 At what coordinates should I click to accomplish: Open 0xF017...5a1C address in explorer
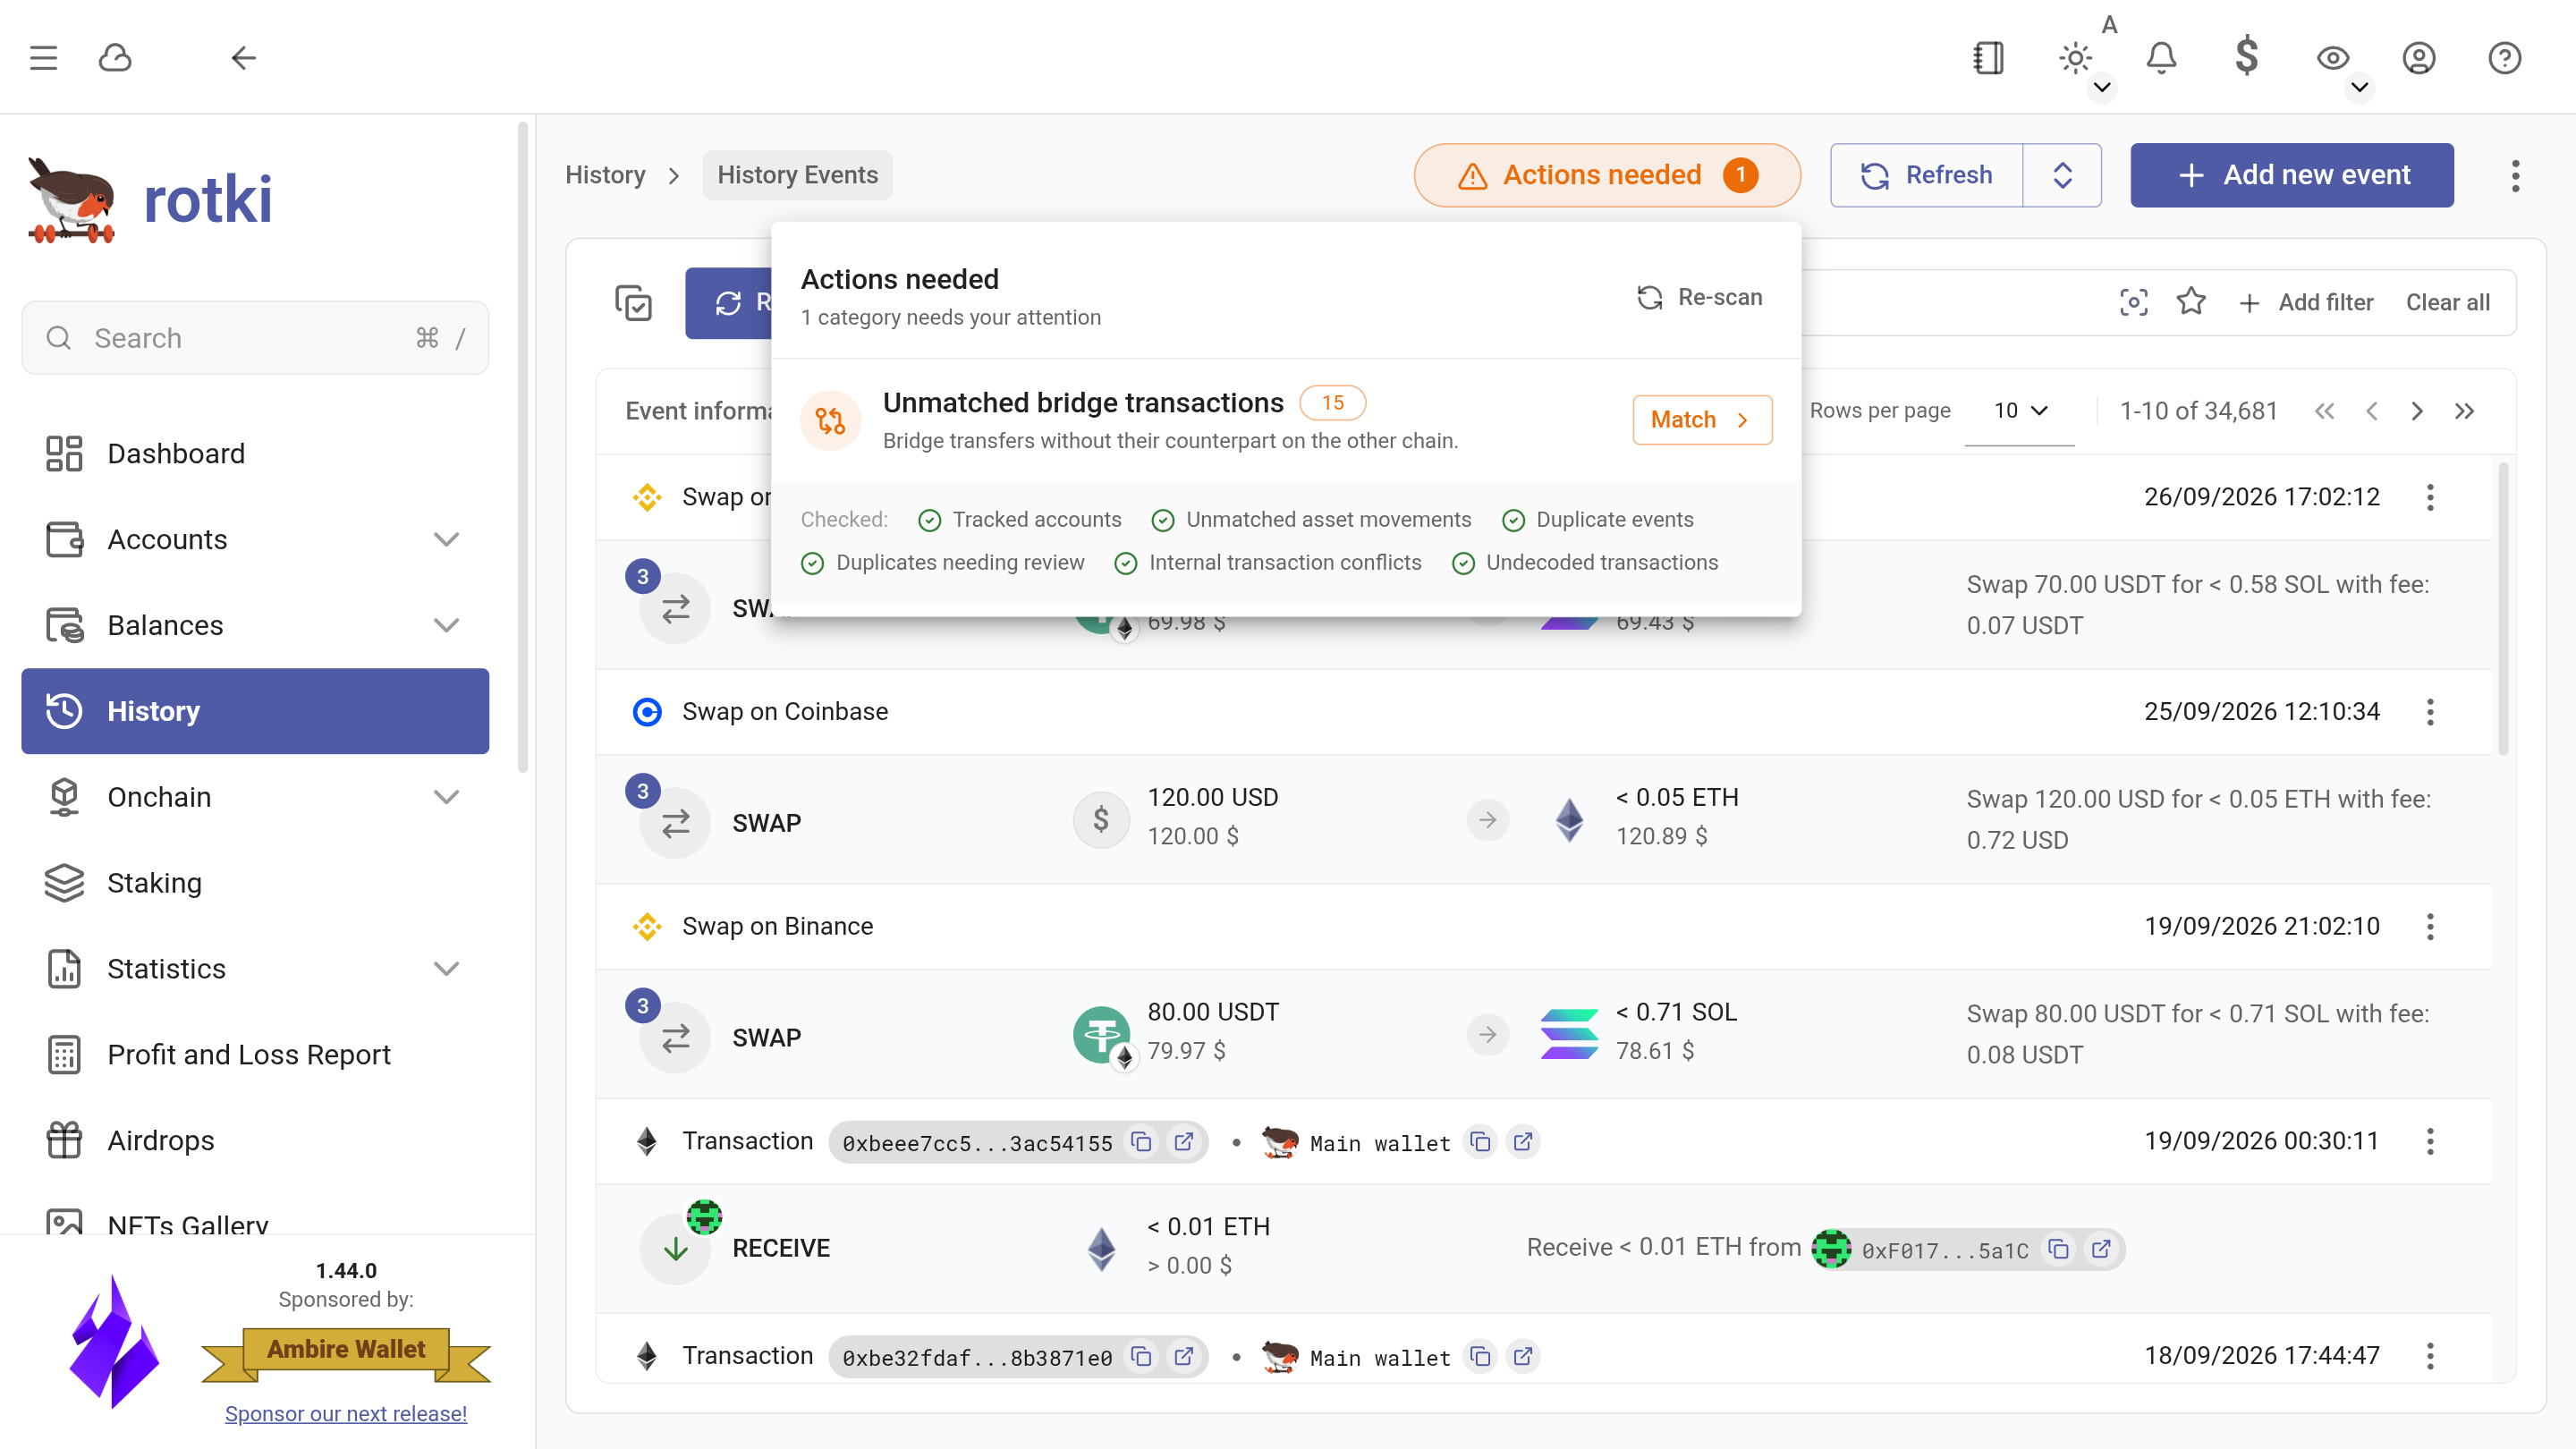[2101, 1249]
